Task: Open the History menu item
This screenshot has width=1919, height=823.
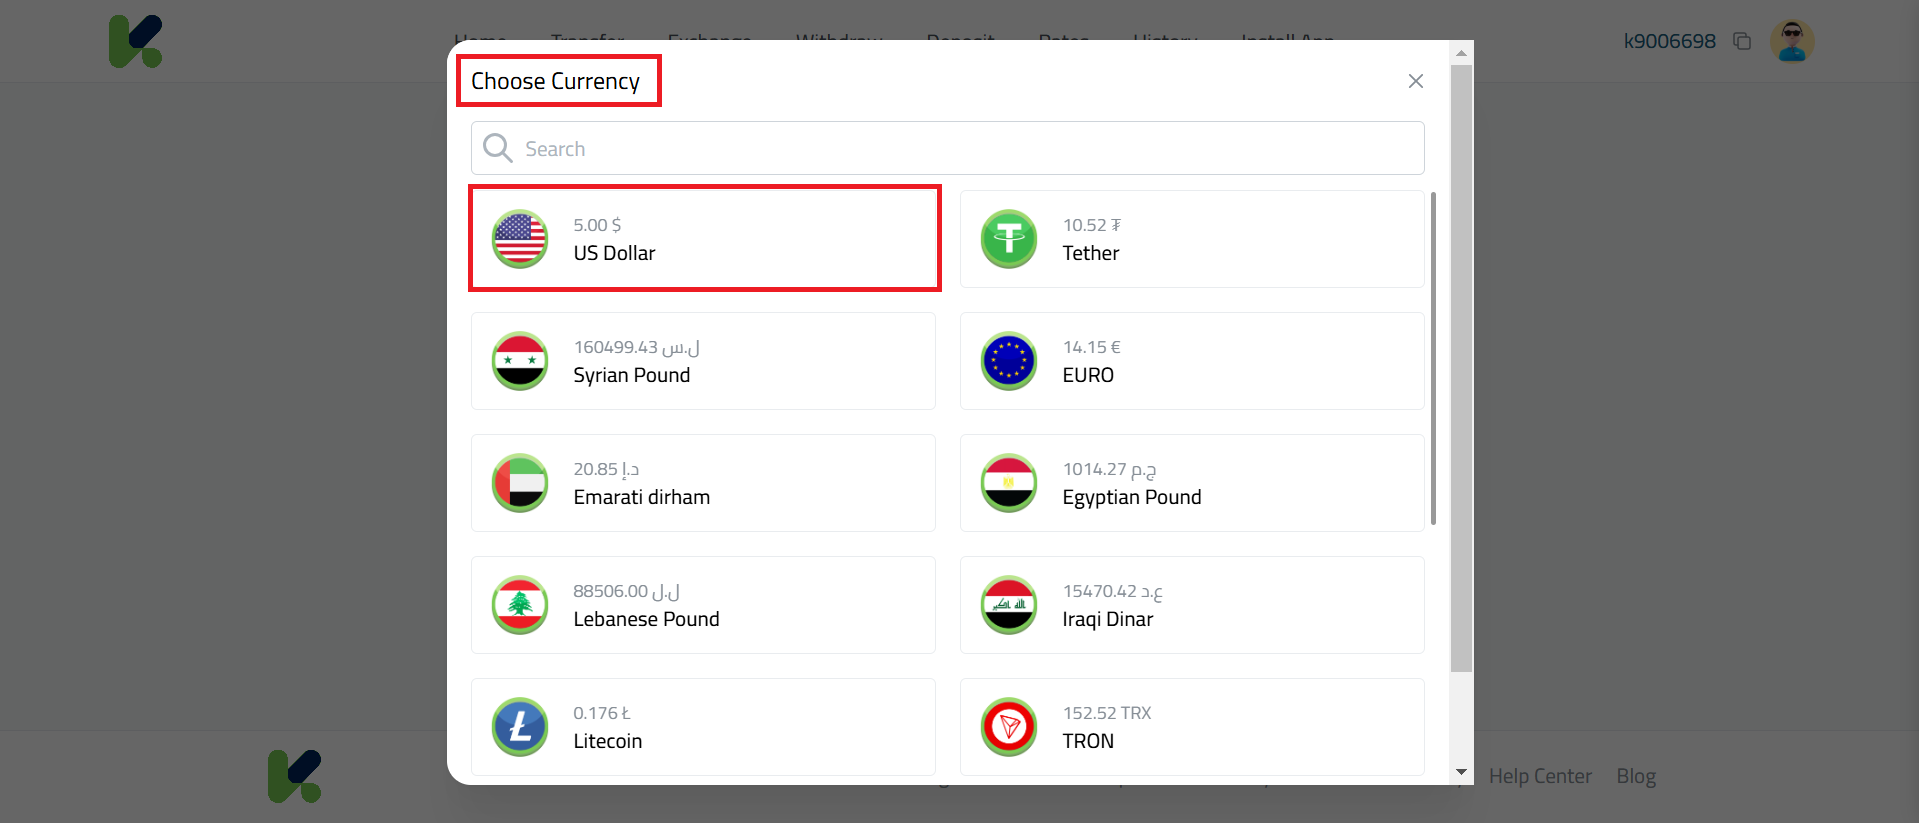Action: [x=1163, y=41]
